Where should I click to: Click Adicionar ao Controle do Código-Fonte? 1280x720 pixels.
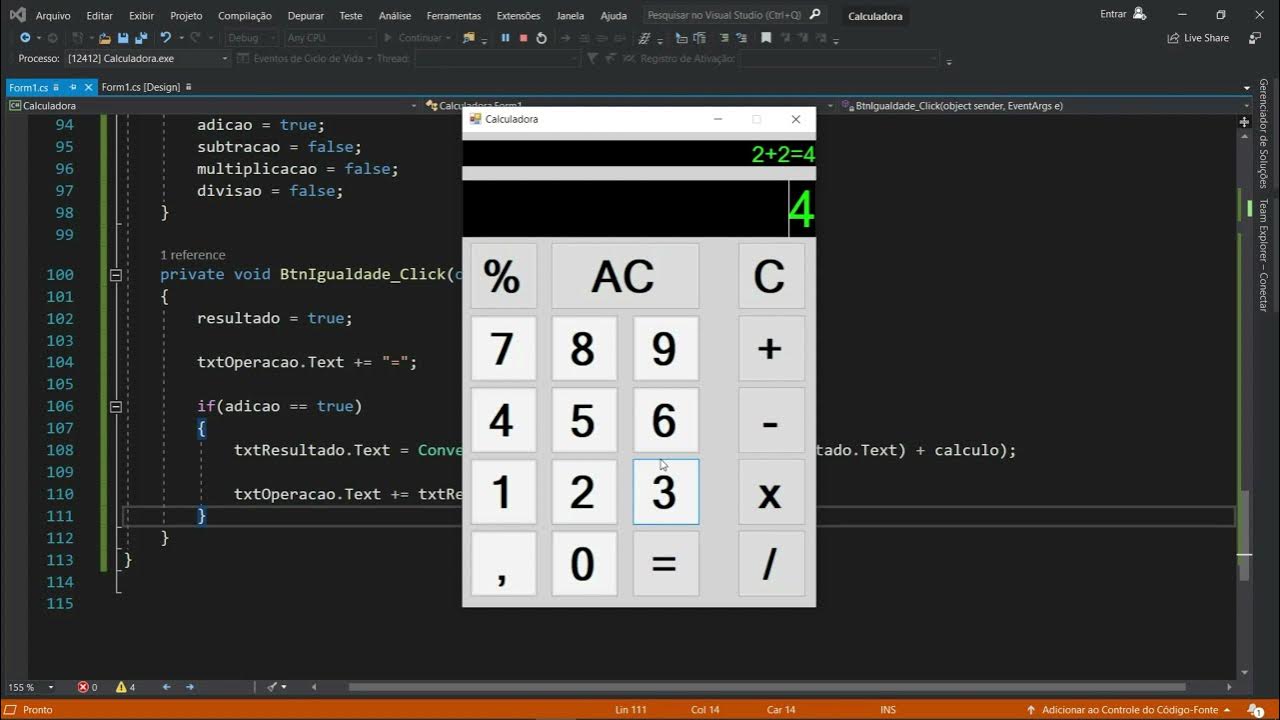(1130, 709)
